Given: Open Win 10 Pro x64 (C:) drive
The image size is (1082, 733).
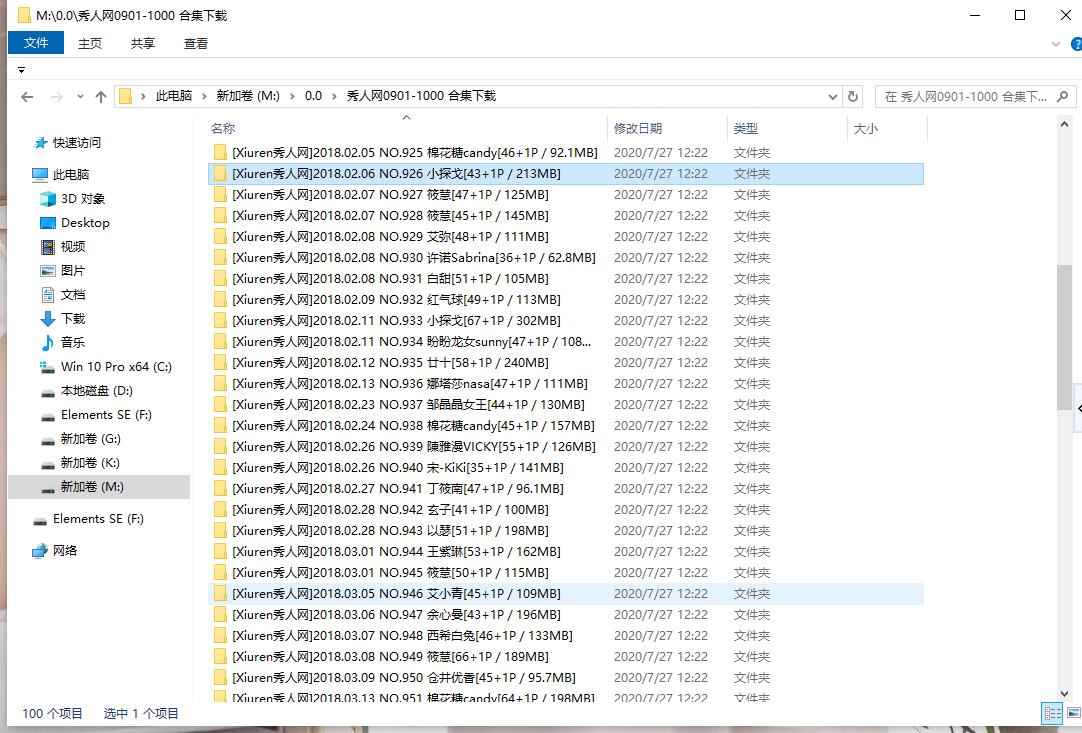Looking at the screenshot, I should coord(116,366).
